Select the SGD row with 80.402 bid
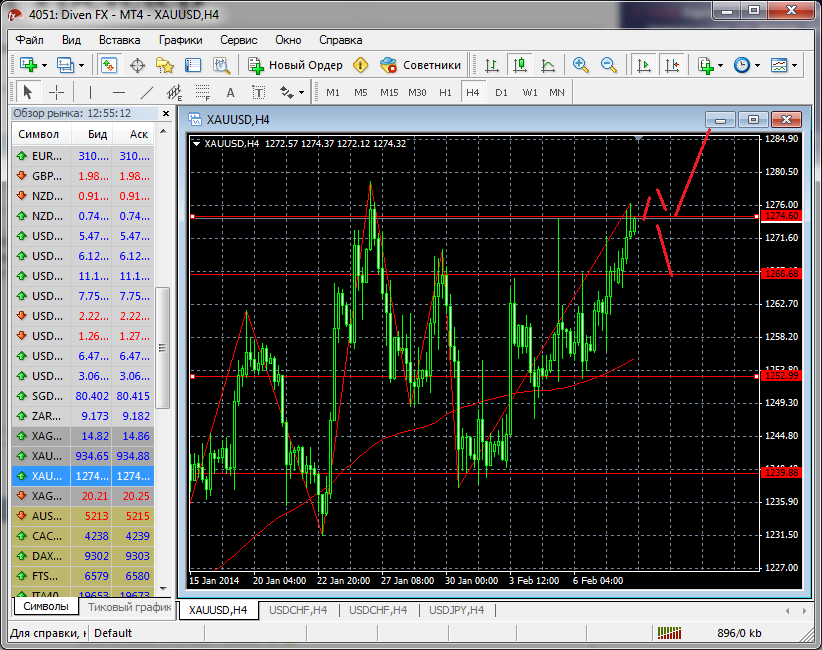Screen dimensions: 822x650 point(83,396)
